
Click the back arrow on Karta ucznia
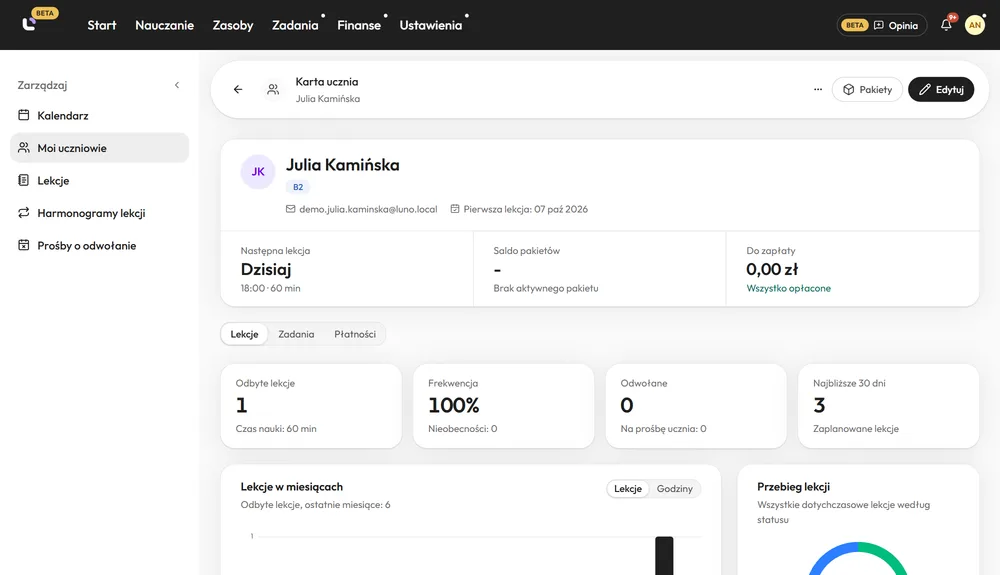(x=238, y=89)
